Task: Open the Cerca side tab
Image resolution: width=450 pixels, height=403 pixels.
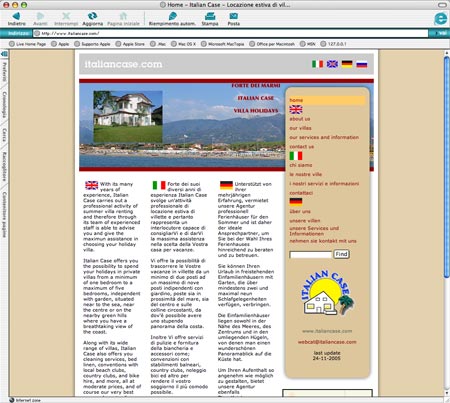Action: tap(4, 135)
